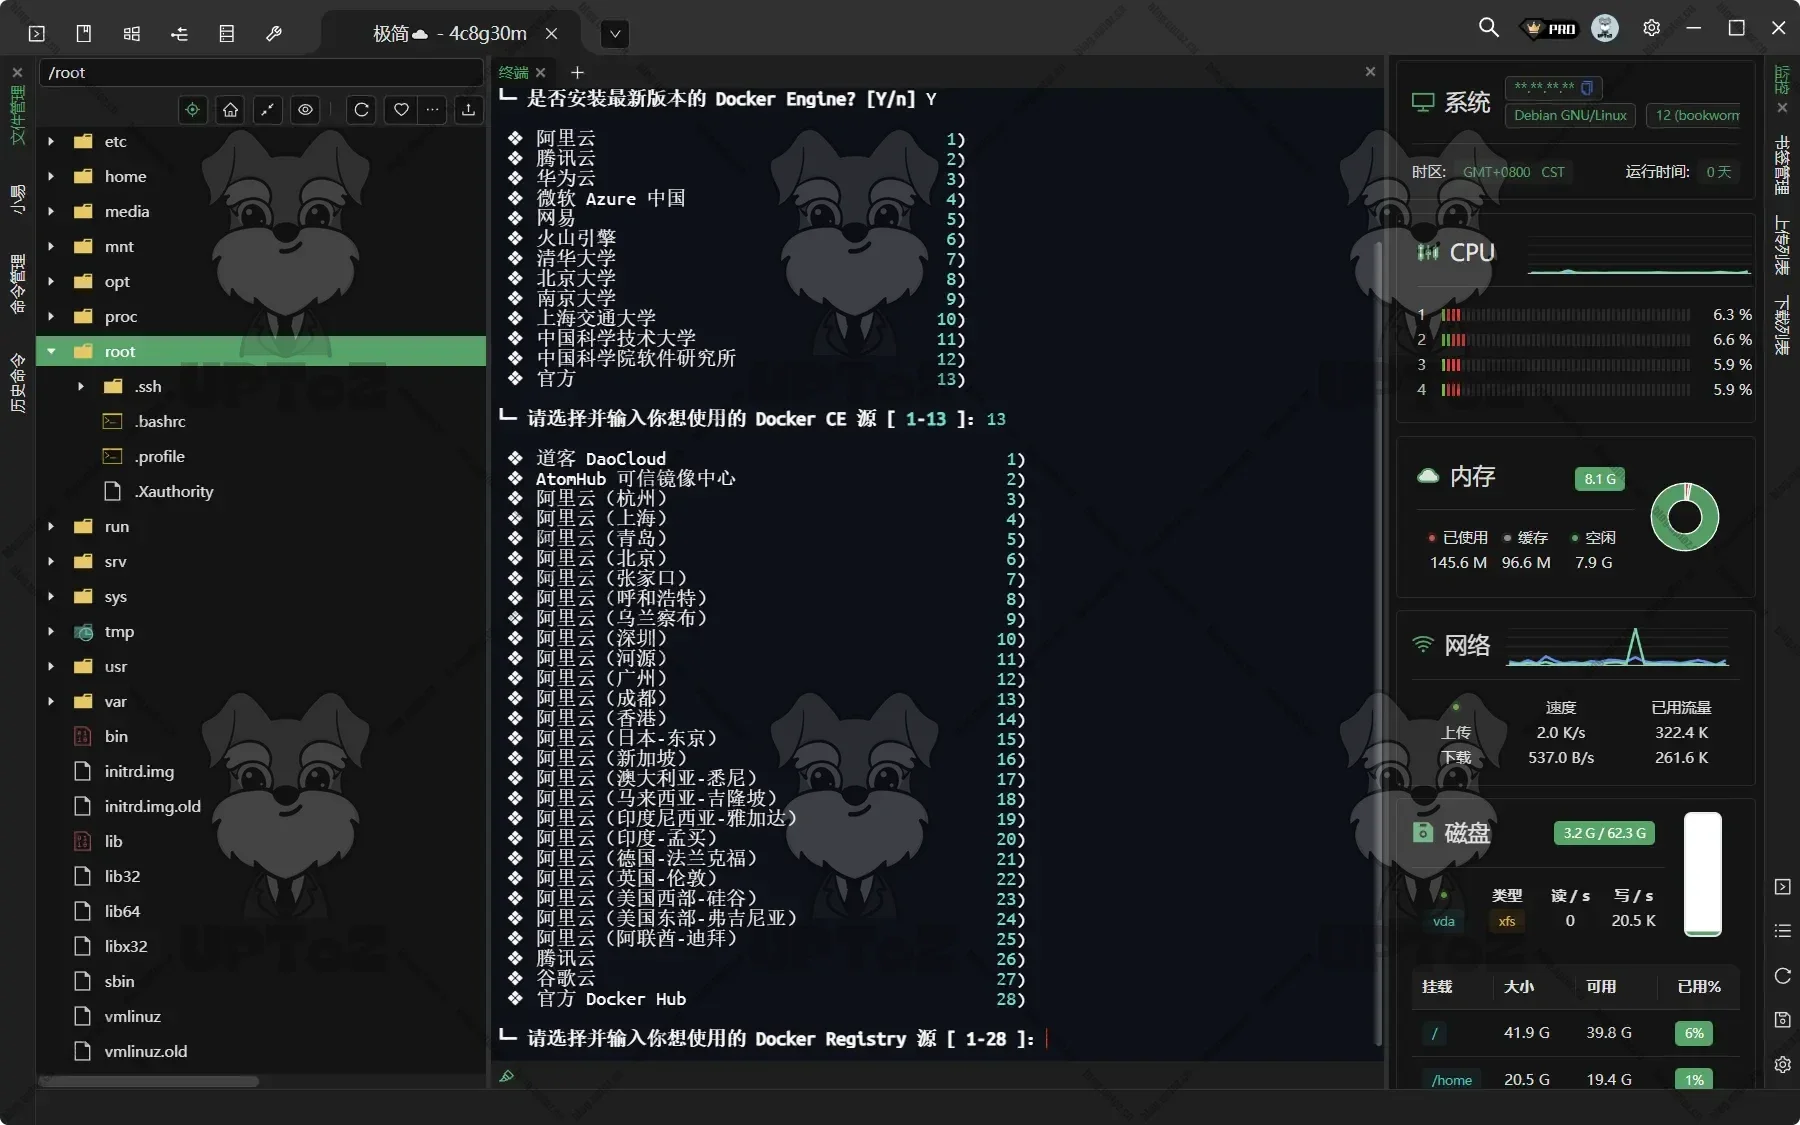Click the refresh circle icon on right edge
Image resolution: width=1800 pixels, height=1125 pixels.
tap(1783, 976)
